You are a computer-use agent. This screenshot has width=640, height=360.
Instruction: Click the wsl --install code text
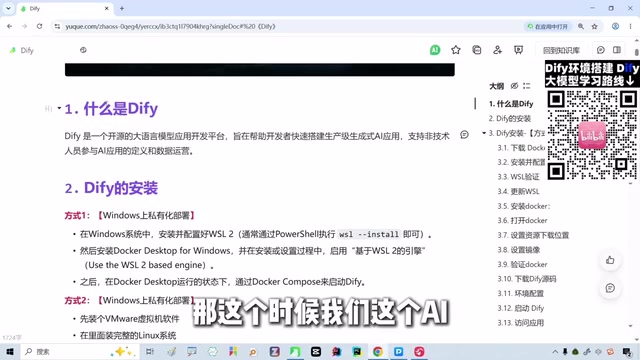coord(369,234)
